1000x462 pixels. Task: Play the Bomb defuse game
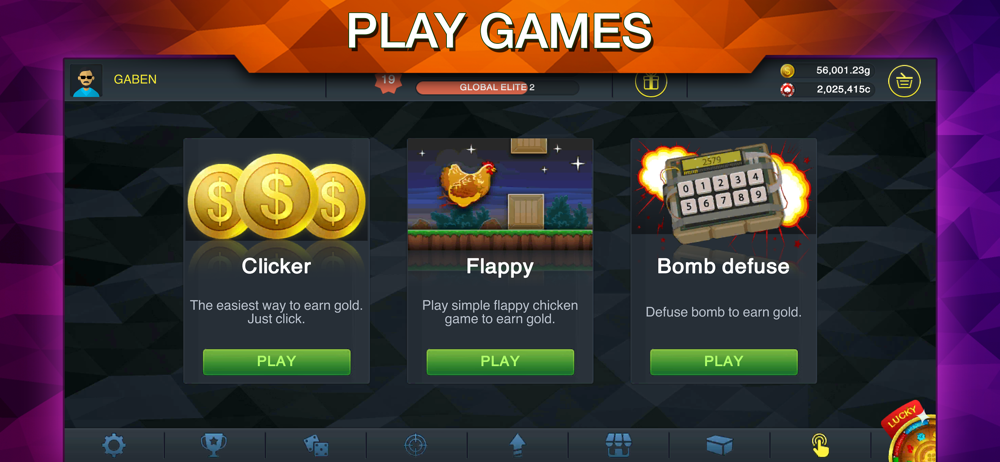(x=724, y=362)
